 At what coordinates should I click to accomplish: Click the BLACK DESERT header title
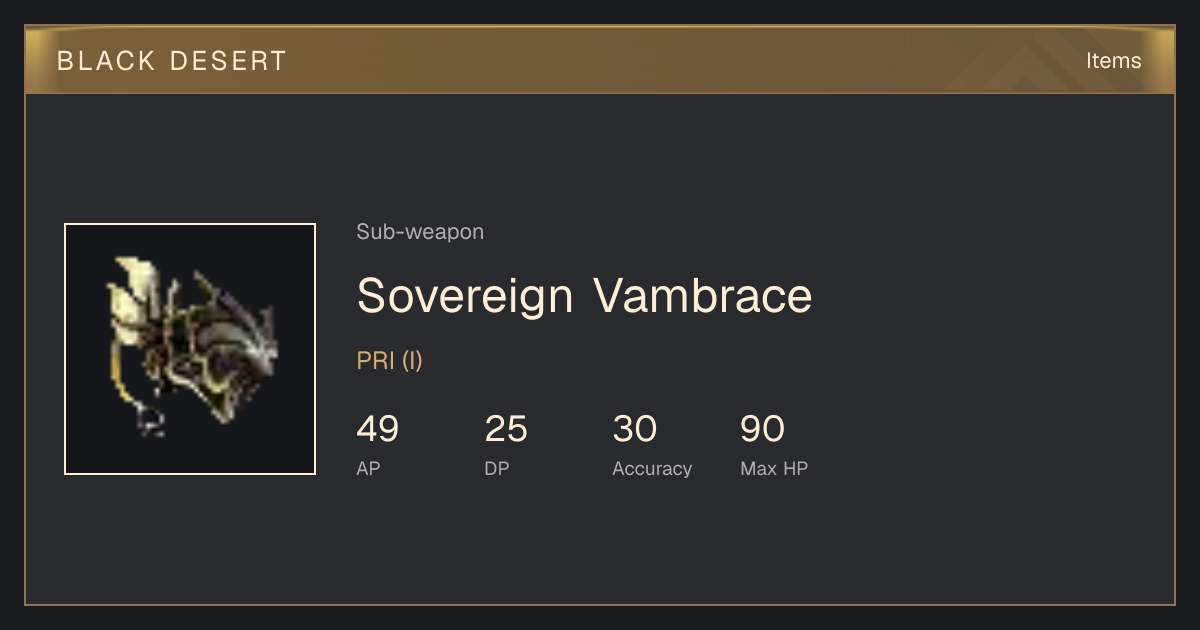point(172,61)
